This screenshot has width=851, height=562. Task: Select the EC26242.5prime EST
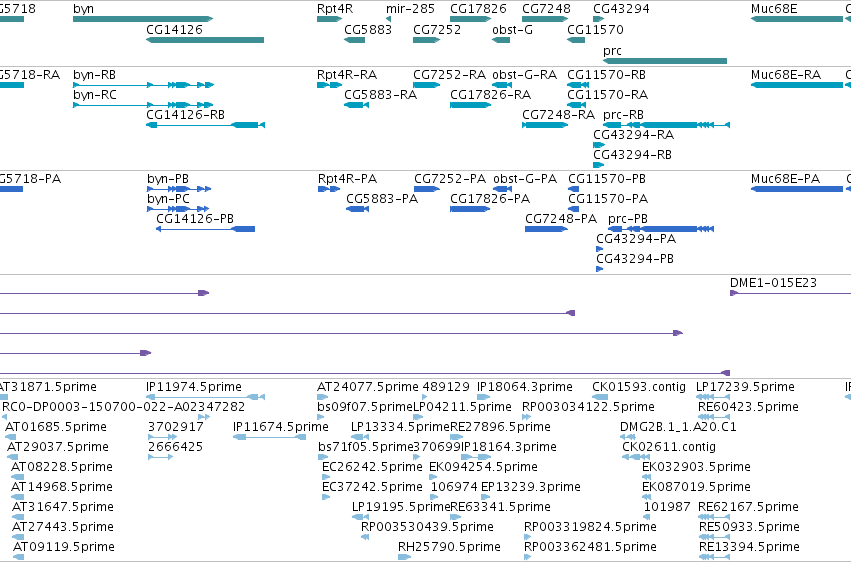pos(326,477)
